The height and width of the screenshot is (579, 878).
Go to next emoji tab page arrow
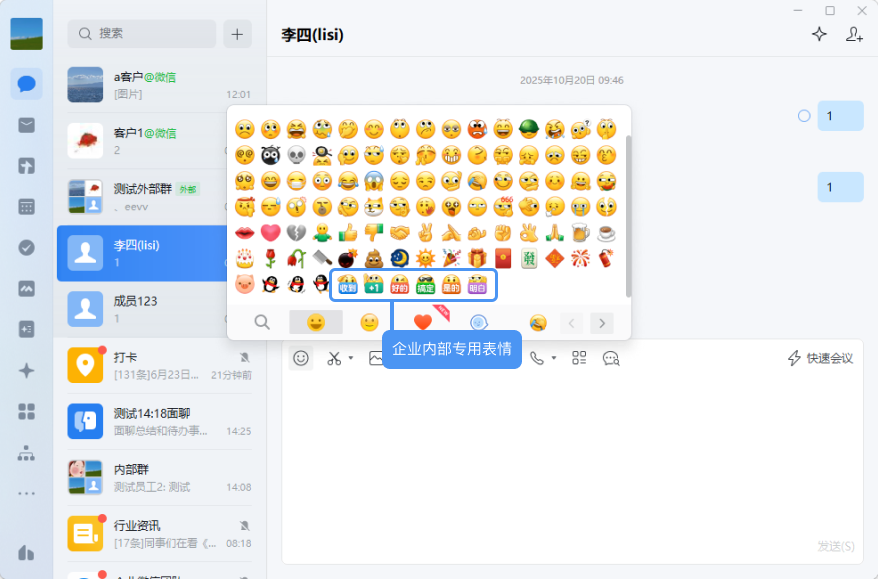tap(602, 323)
